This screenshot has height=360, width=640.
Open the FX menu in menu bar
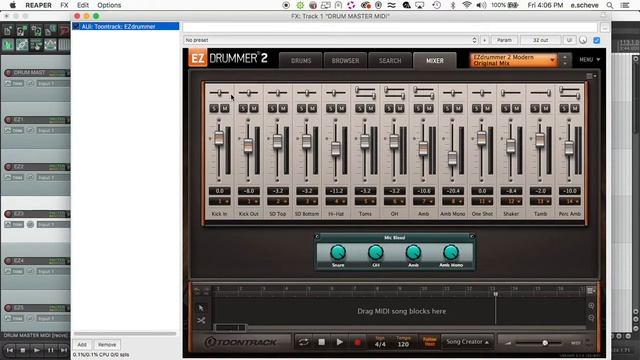coord(64,5)
